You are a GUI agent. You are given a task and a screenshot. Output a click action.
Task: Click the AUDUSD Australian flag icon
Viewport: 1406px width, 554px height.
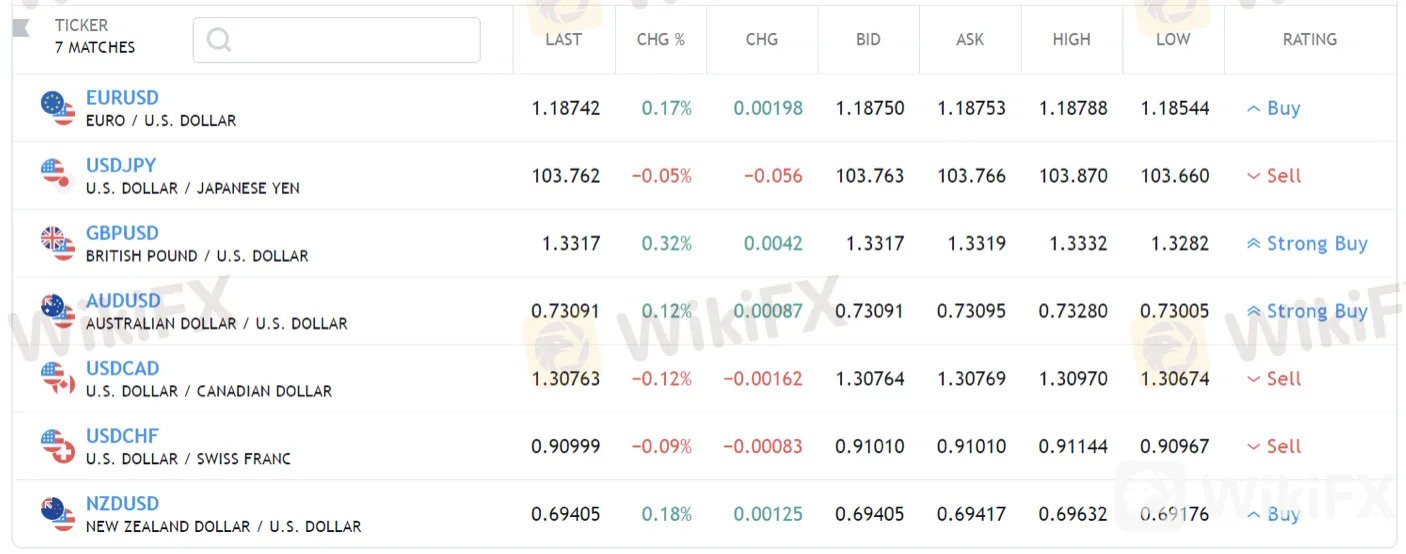click(x=58, y=311)
